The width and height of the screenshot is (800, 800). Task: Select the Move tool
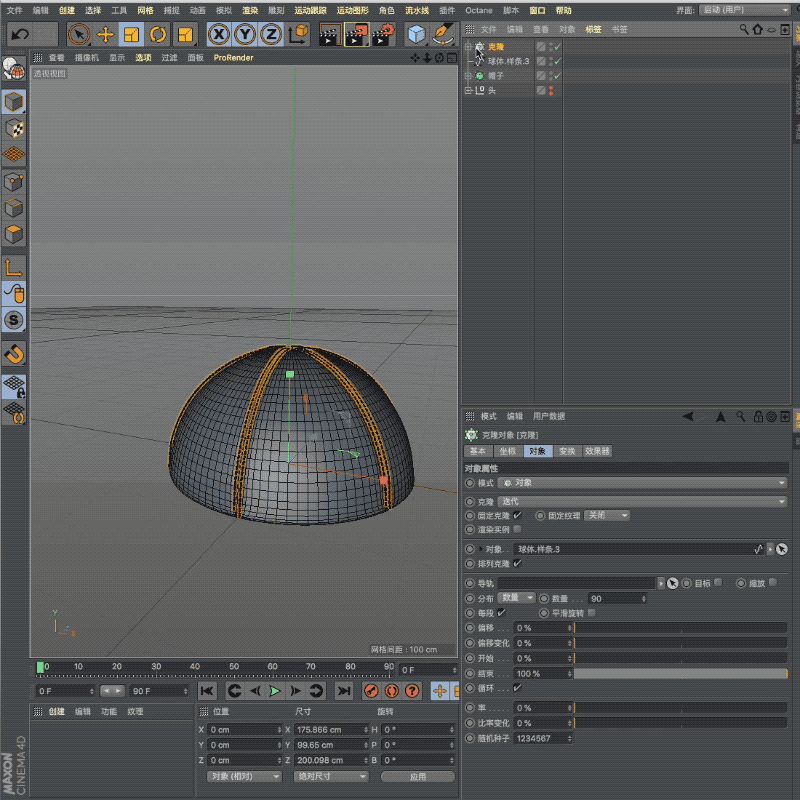coord(105,34)
